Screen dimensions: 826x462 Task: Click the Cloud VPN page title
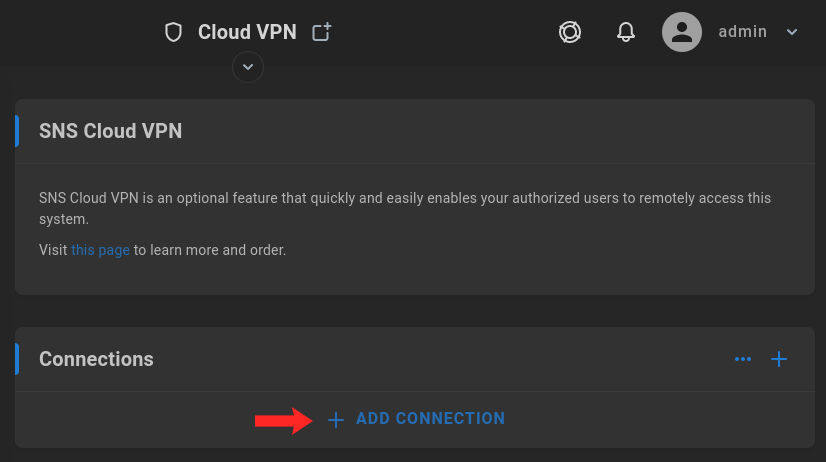[247, 32]
